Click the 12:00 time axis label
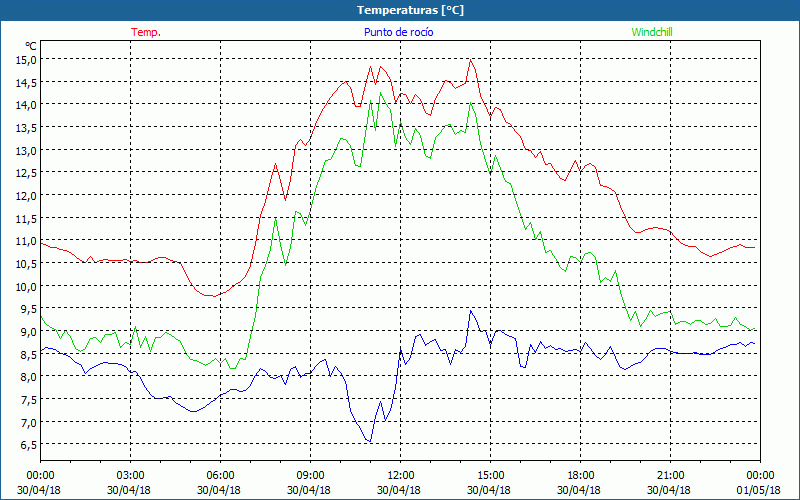800x500 pixels. click(401, 476)
